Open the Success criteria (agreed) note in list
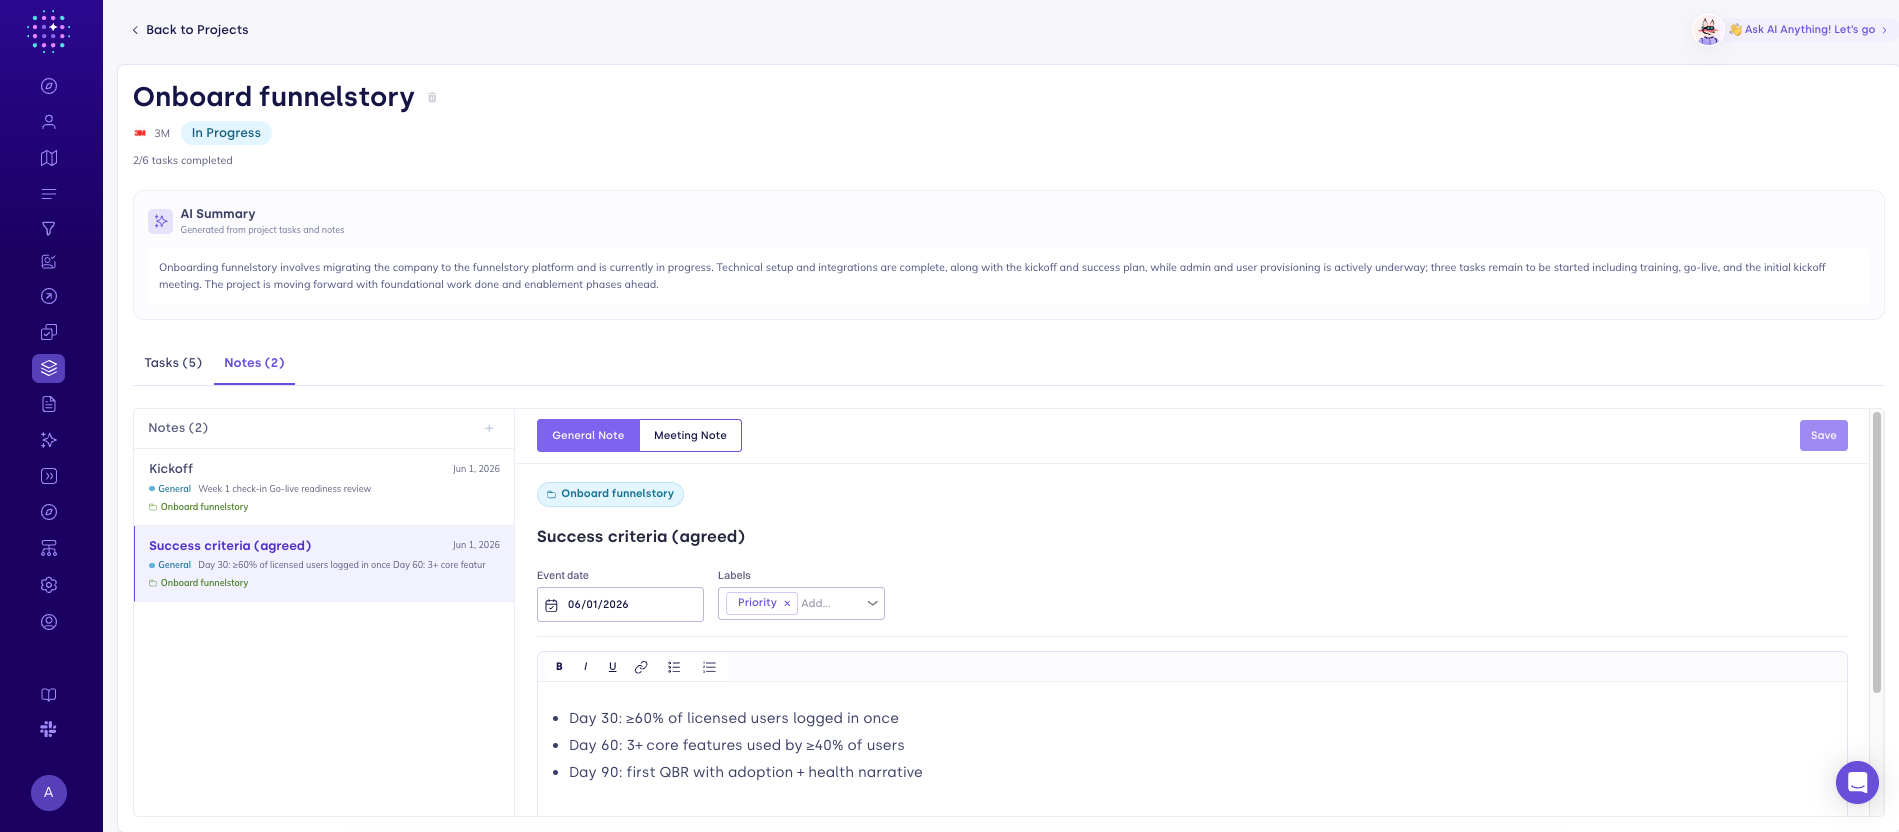The image size is (1899, 832). pyautogui.click(x=324, y=563)
